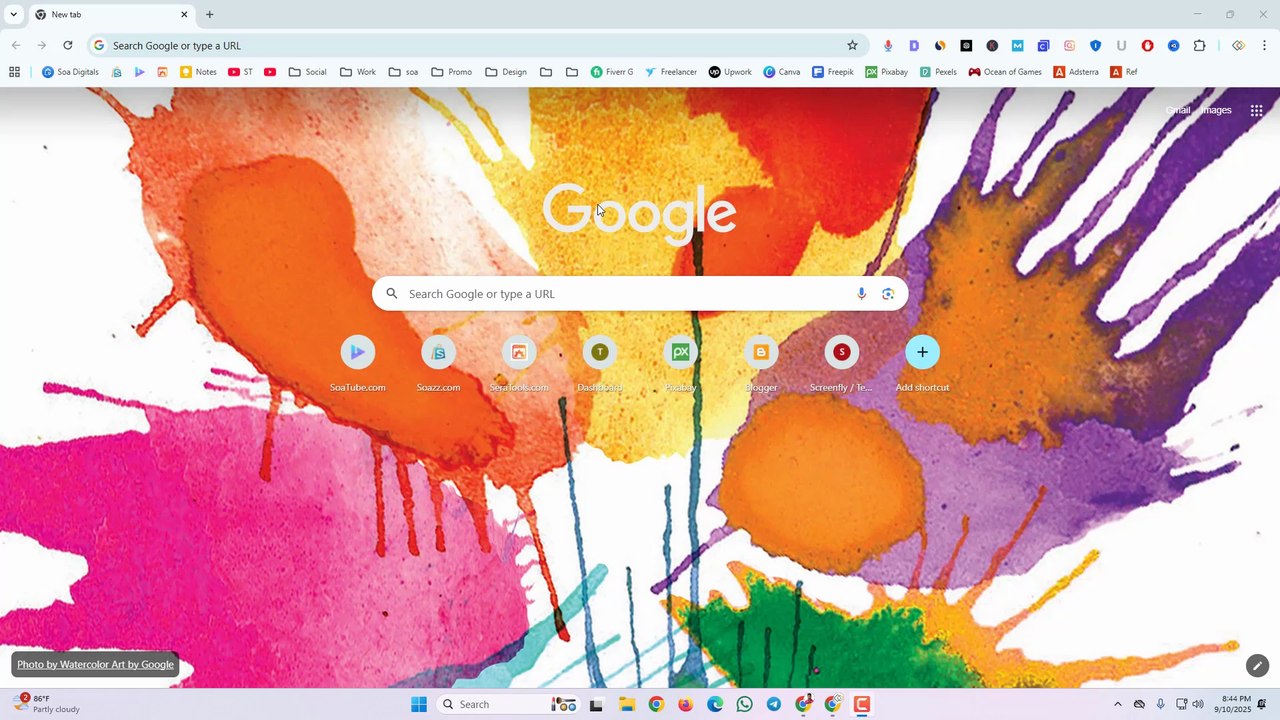Open the Pexels bookmark
This screenshot has height=720, width=1280.
click(938, 72)
